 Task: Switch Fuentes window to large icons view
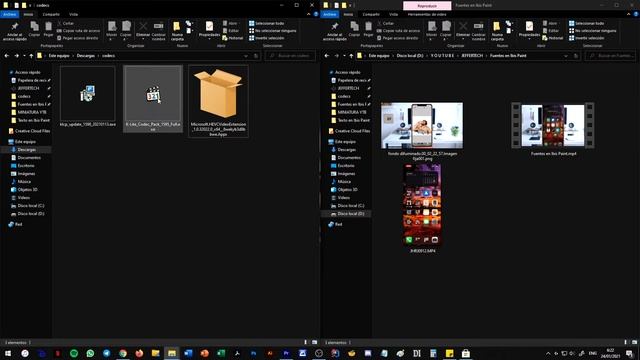(635, 342)
